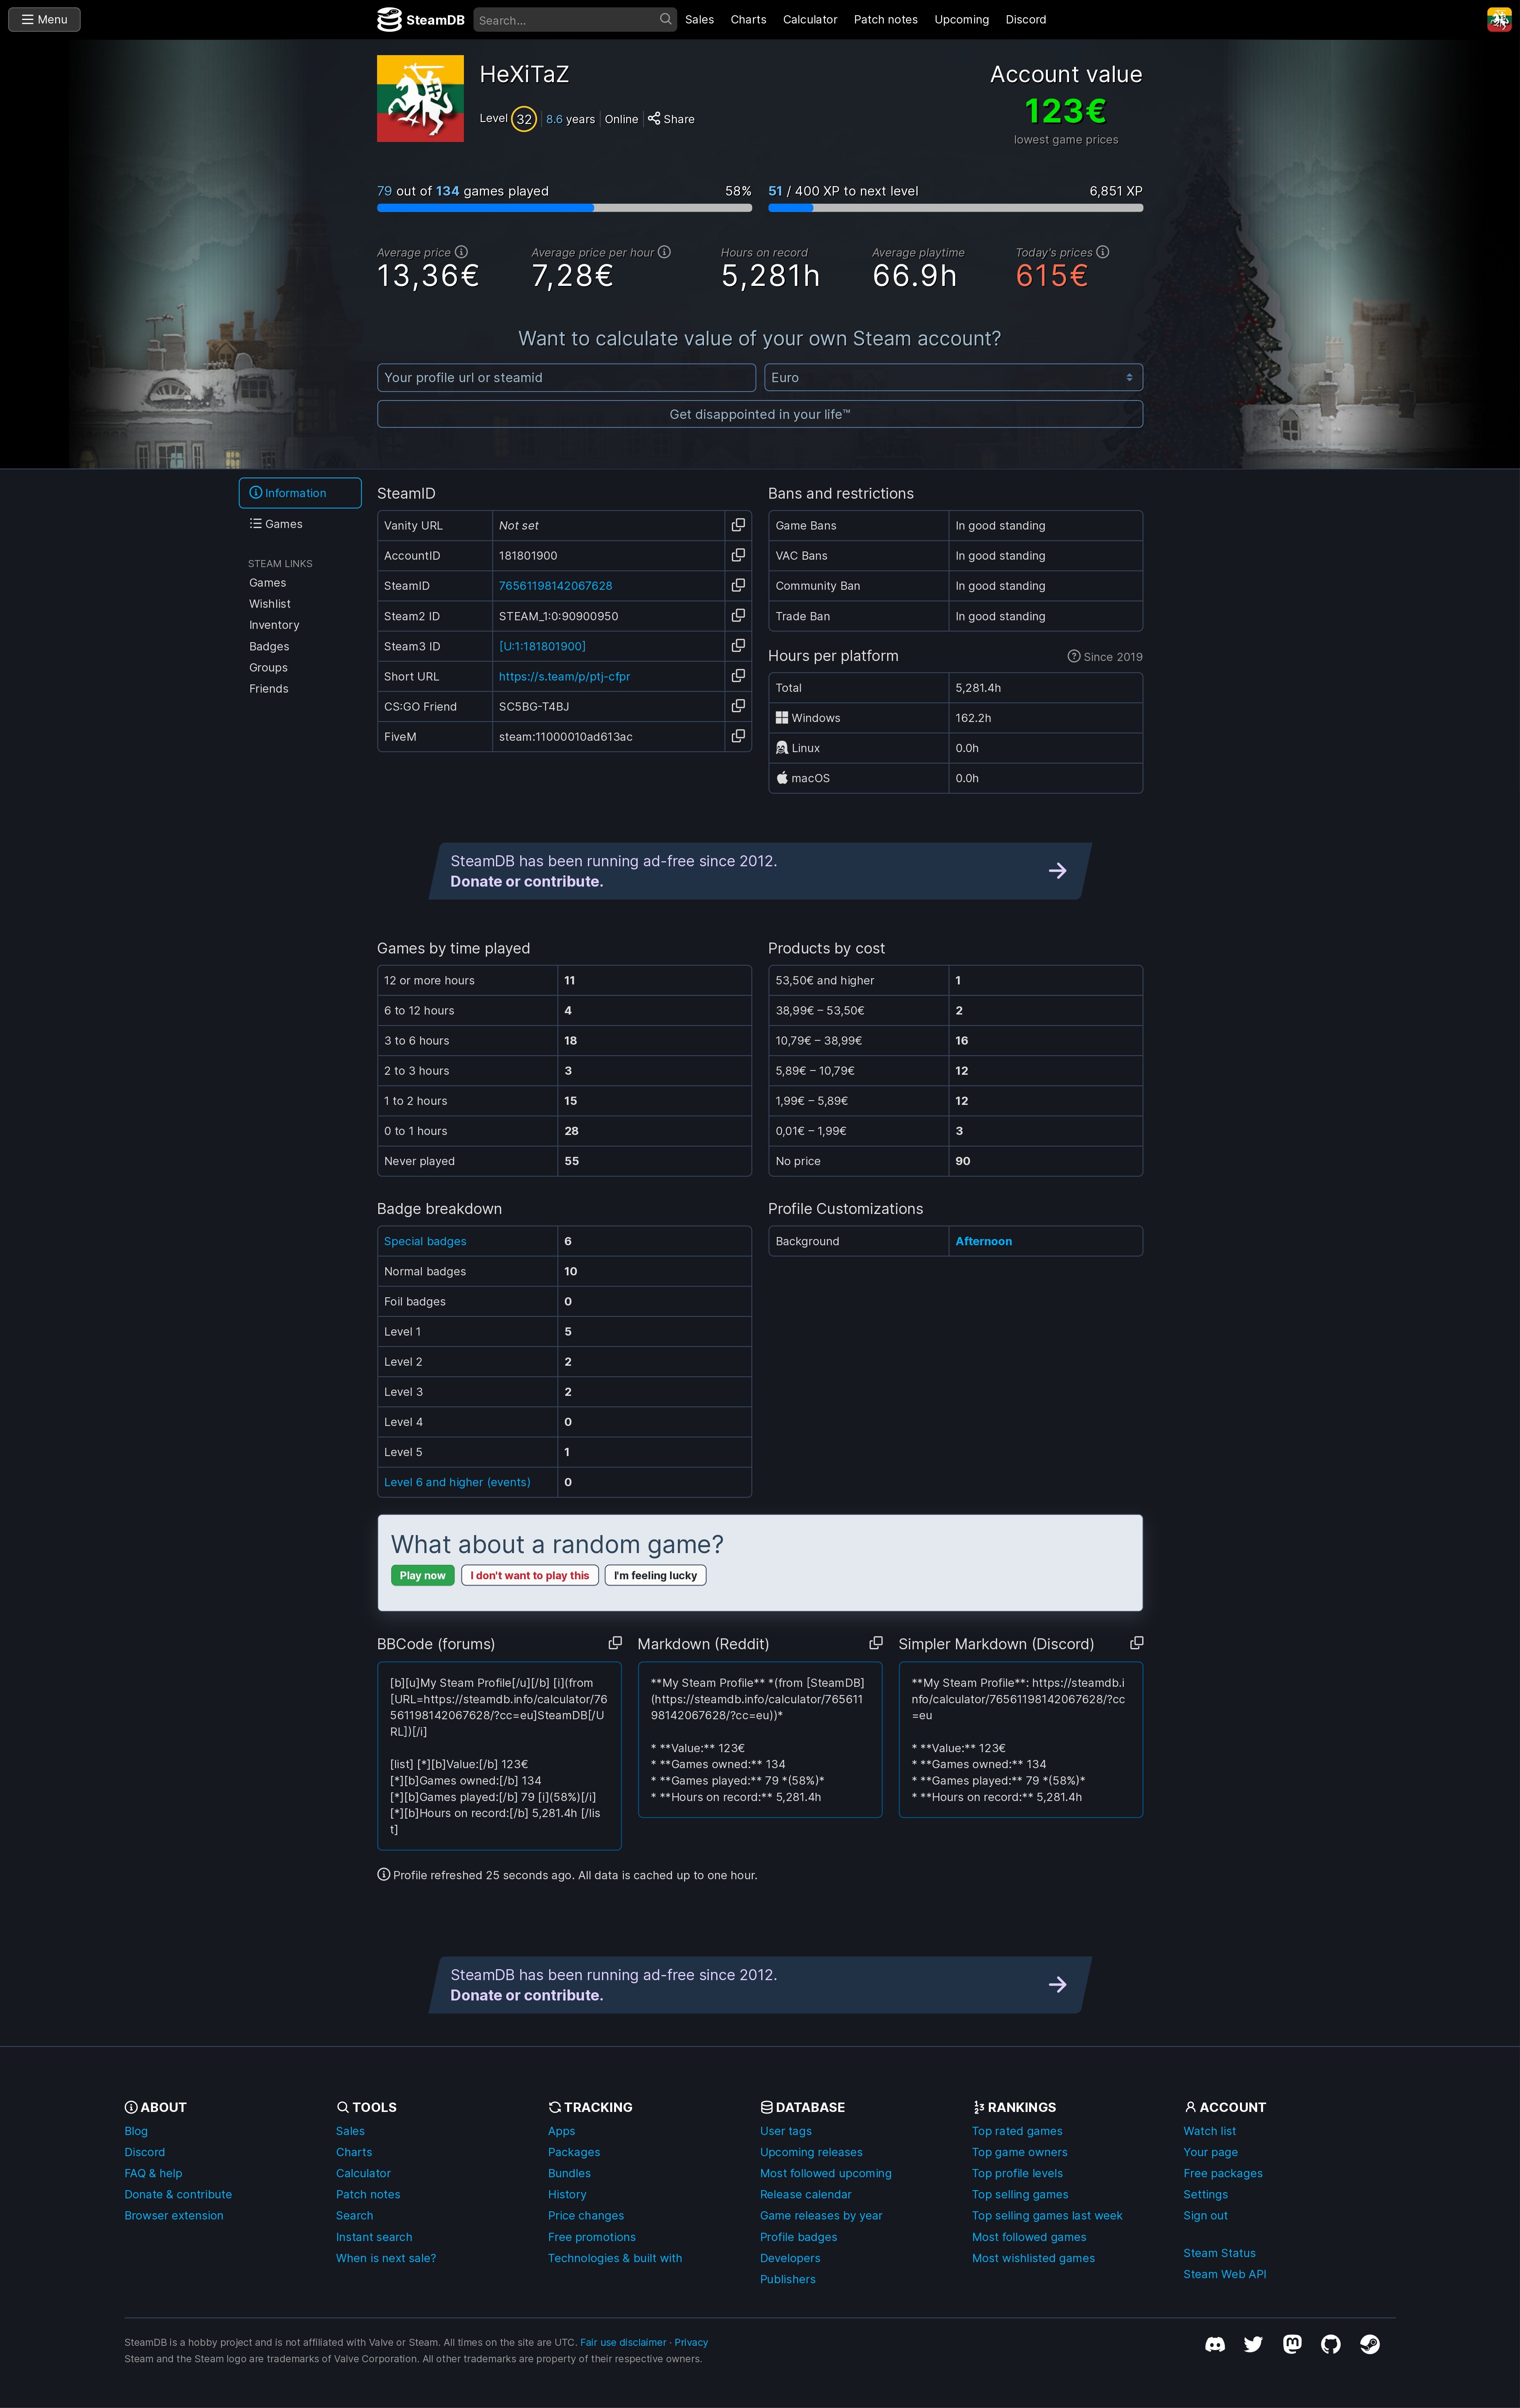This screenshot has height=2408, width=1520.
Task: Open Badges under Steam Links
Action: (x=269, y=647)
